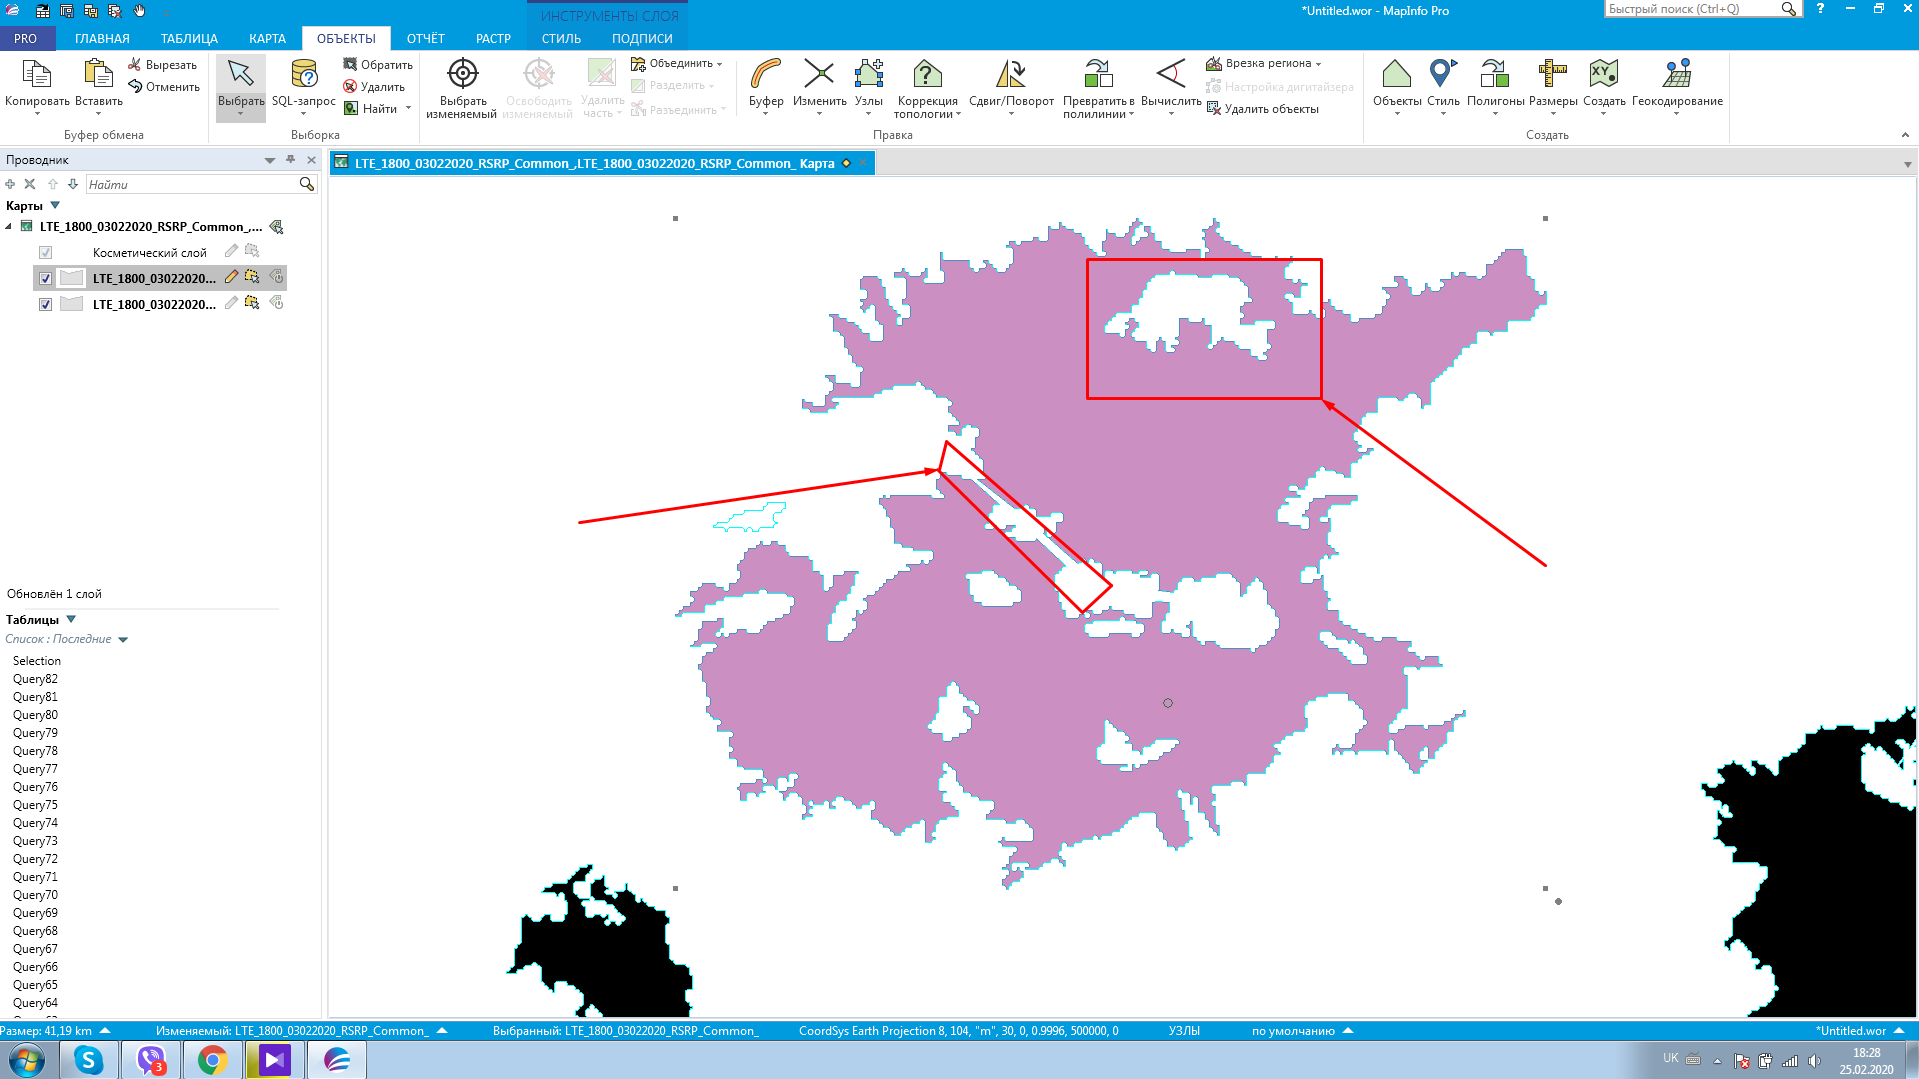Expand the Карты section dropdown arrow
This screenshot has height=1079, width=1919.
point(55,206)
